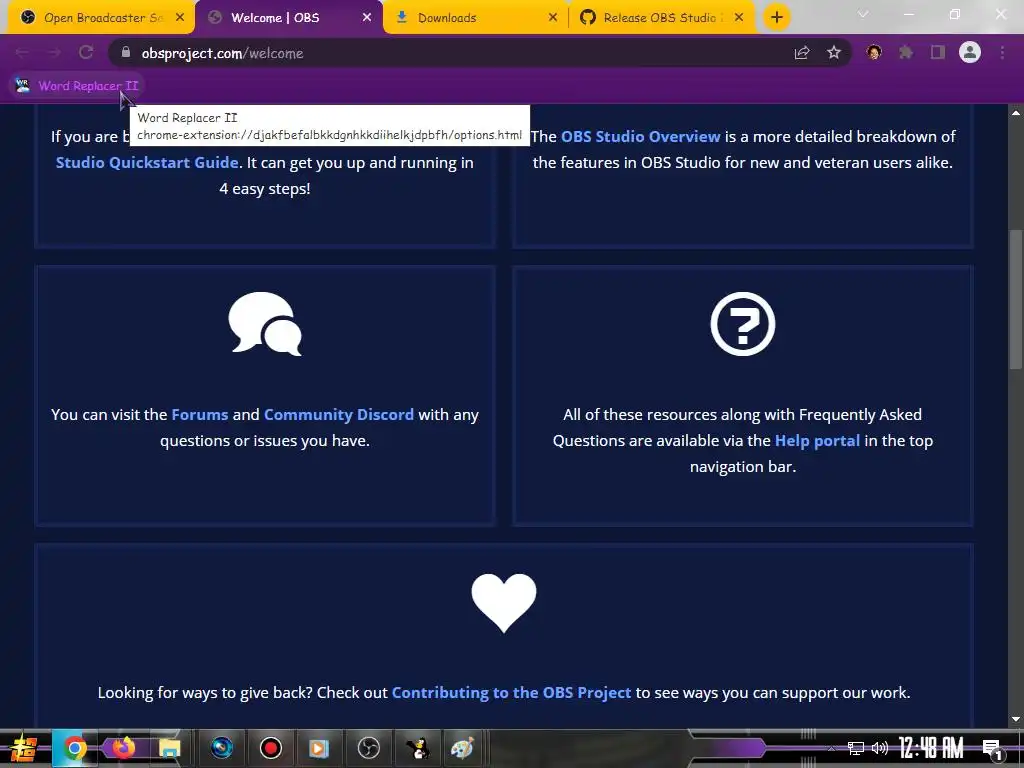The height and width of the screenshot is (768, 1024).
Task: Open the media player taskbar icon
Action: point(319,748)
